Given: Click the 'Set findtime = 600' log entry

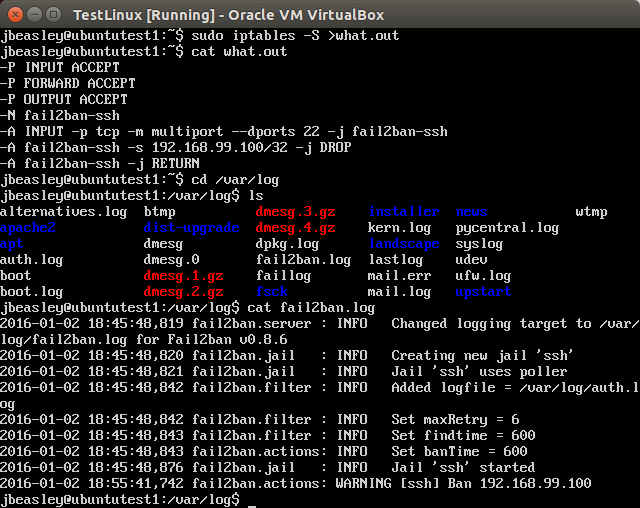Looking at the screenshot, I should pyautogui.click(x=268, y=435).
